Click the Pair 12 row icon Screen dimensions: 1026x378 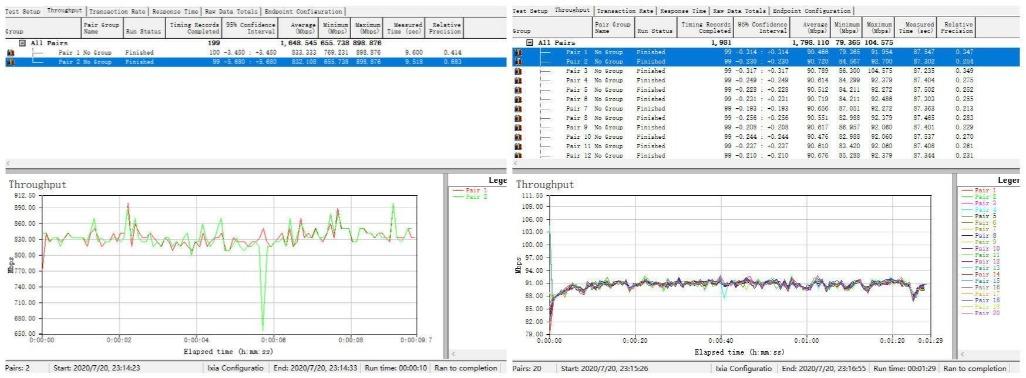pos(517,156)
